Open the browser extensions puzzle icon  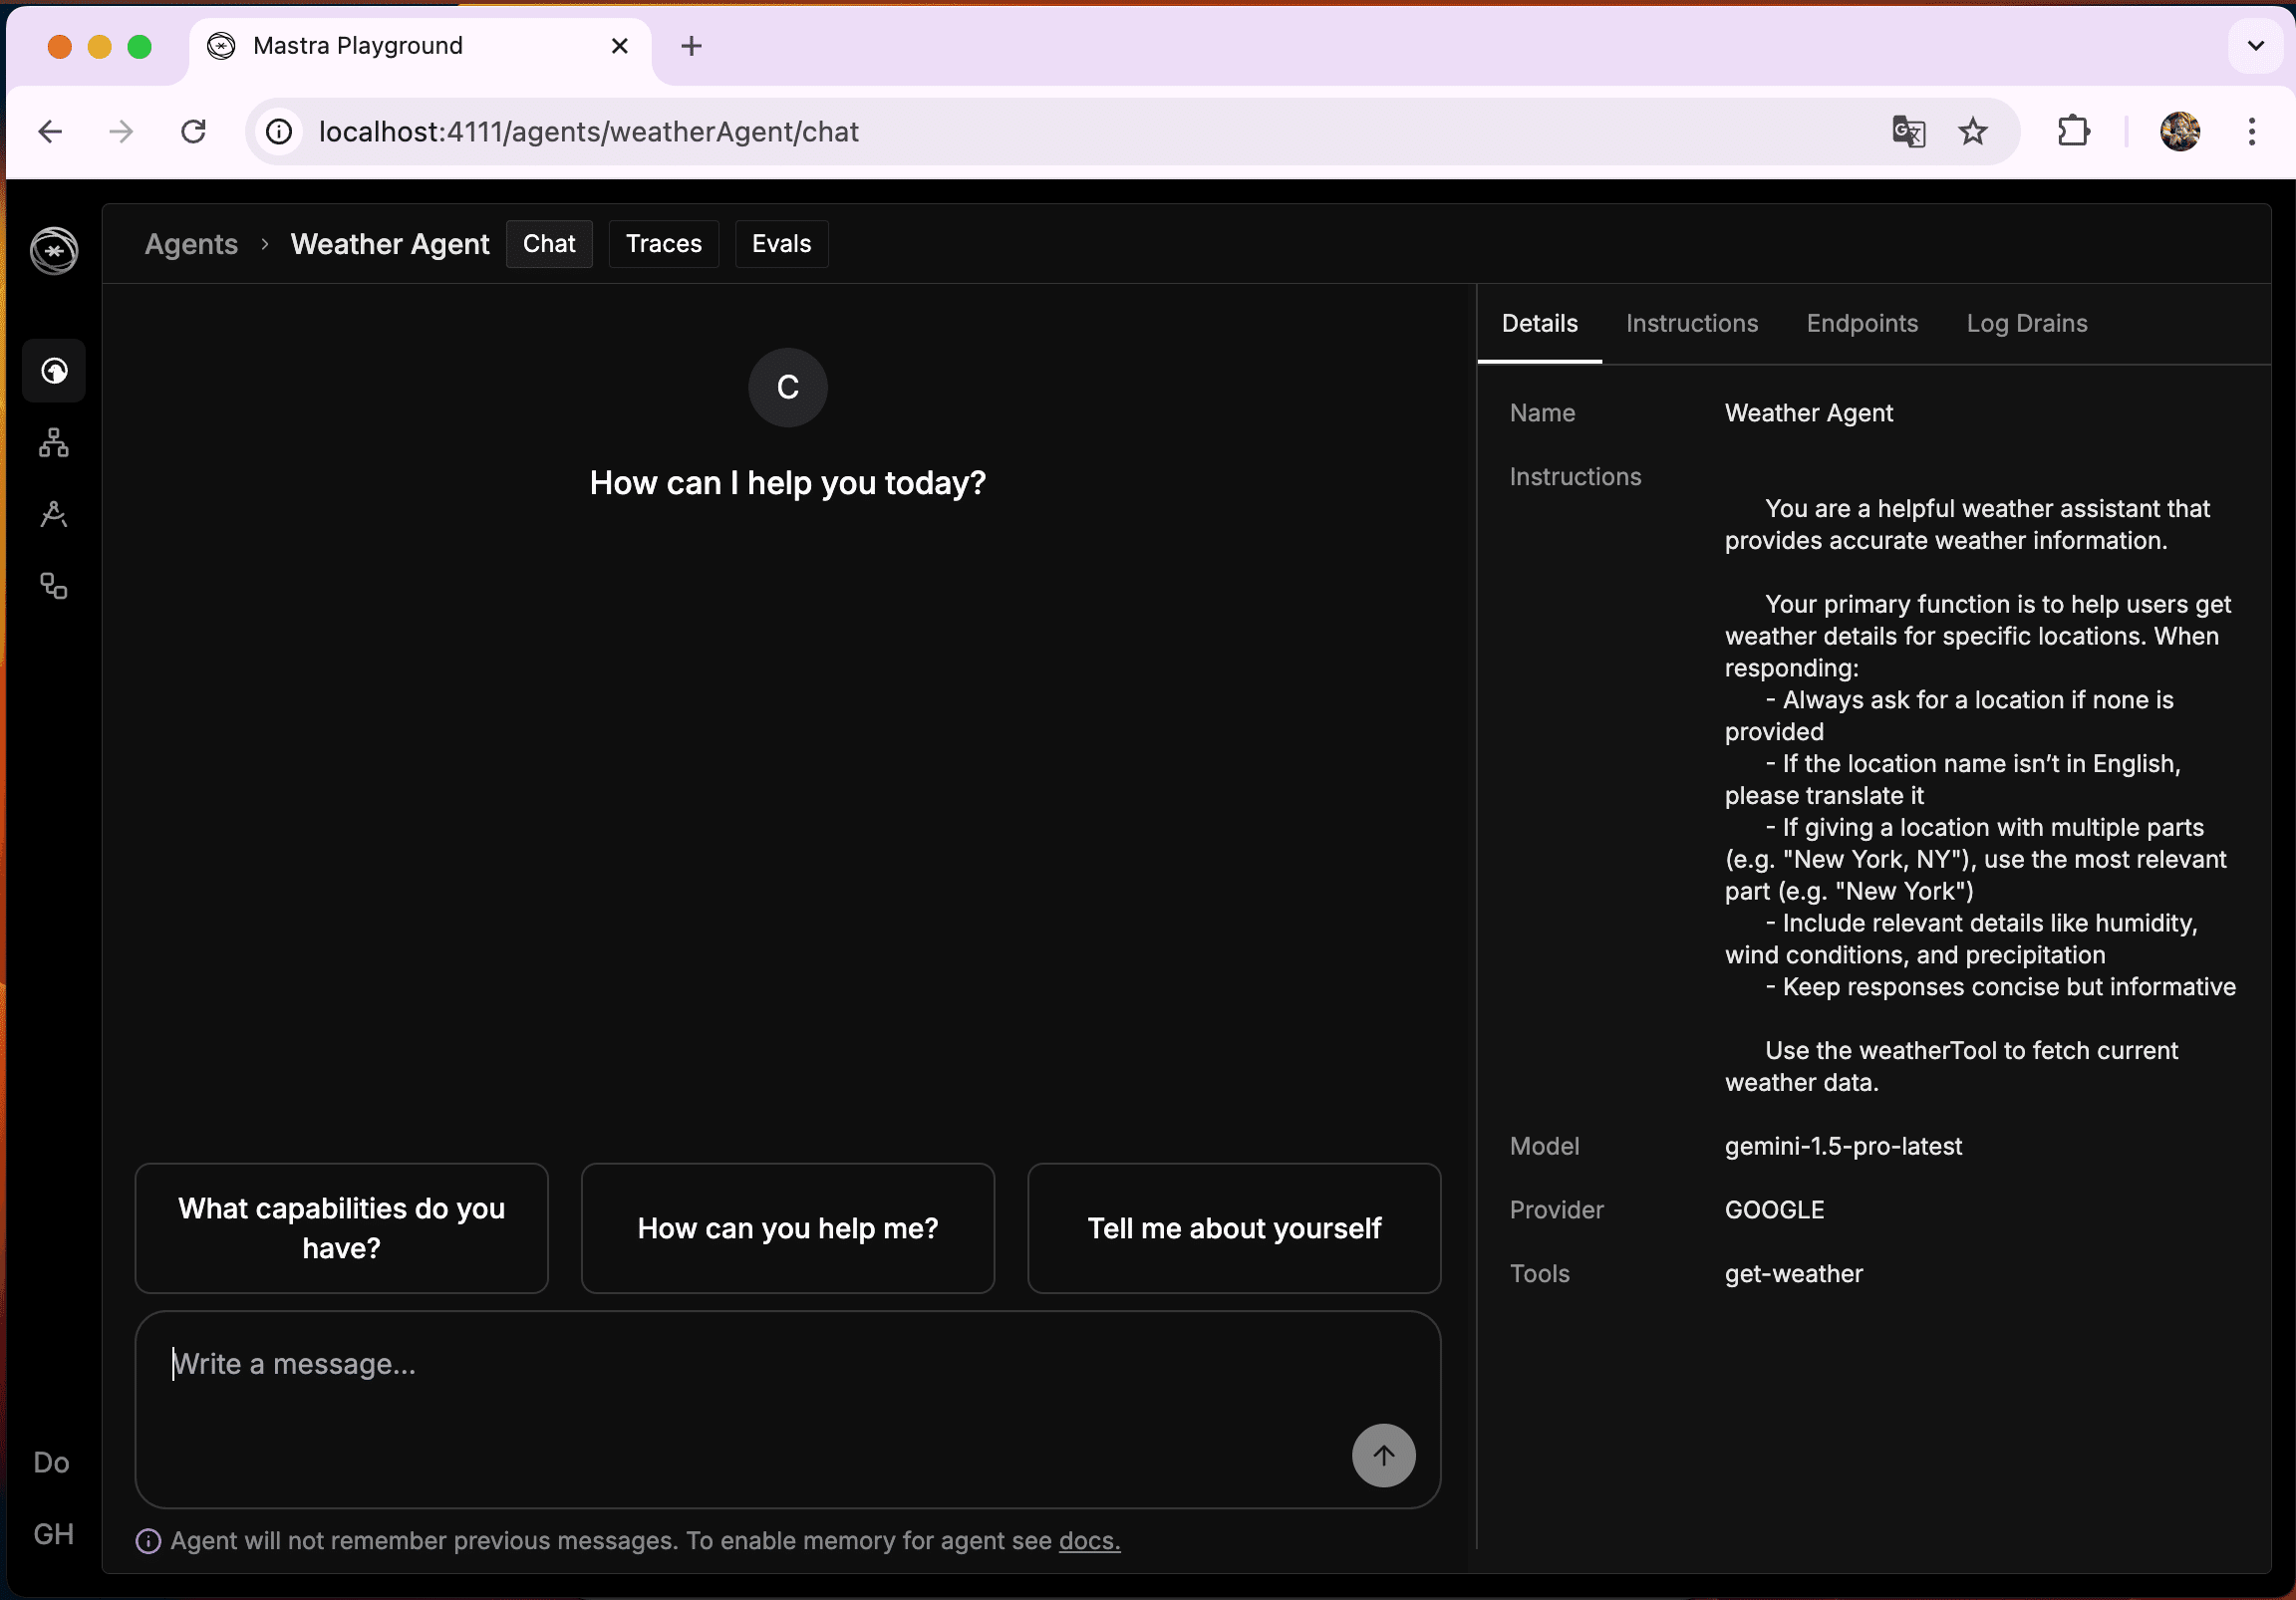click(x=2073, y=131)
